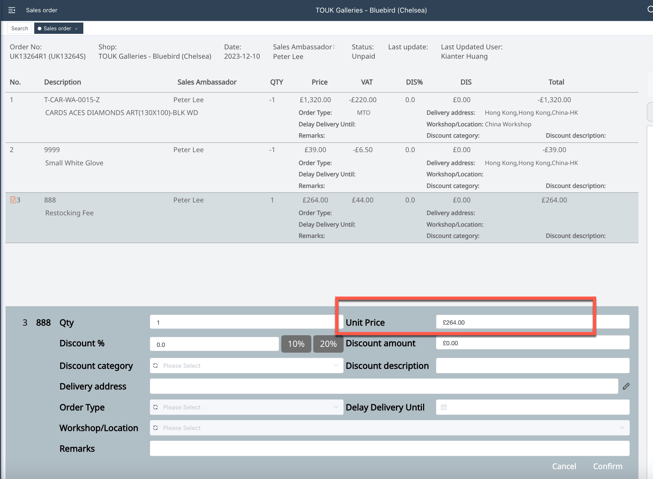Expand the Discount category dropdown
Viewport: 653px width, 479px height.
335,366
